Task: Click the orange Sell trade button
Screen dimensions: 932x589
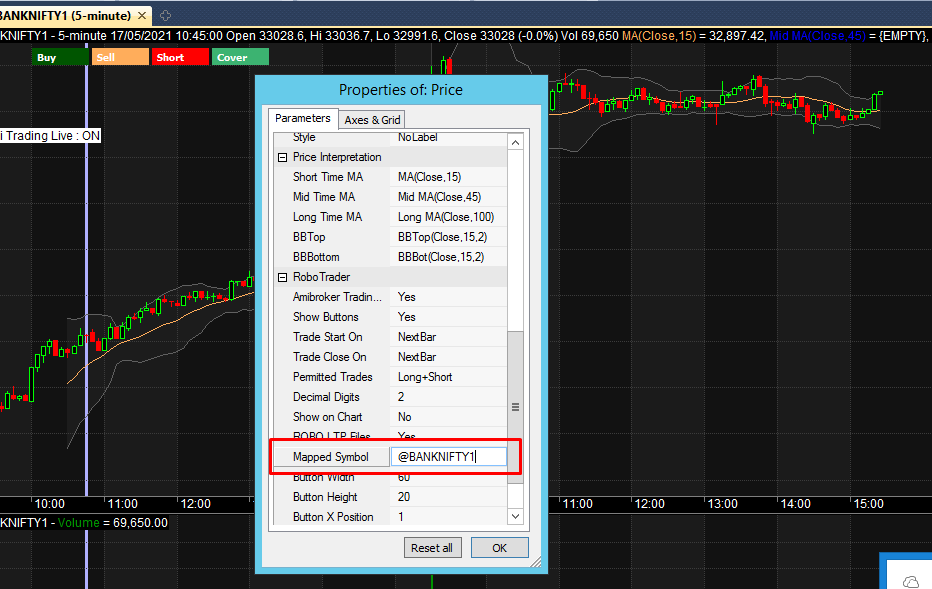Action: point(120,57)
